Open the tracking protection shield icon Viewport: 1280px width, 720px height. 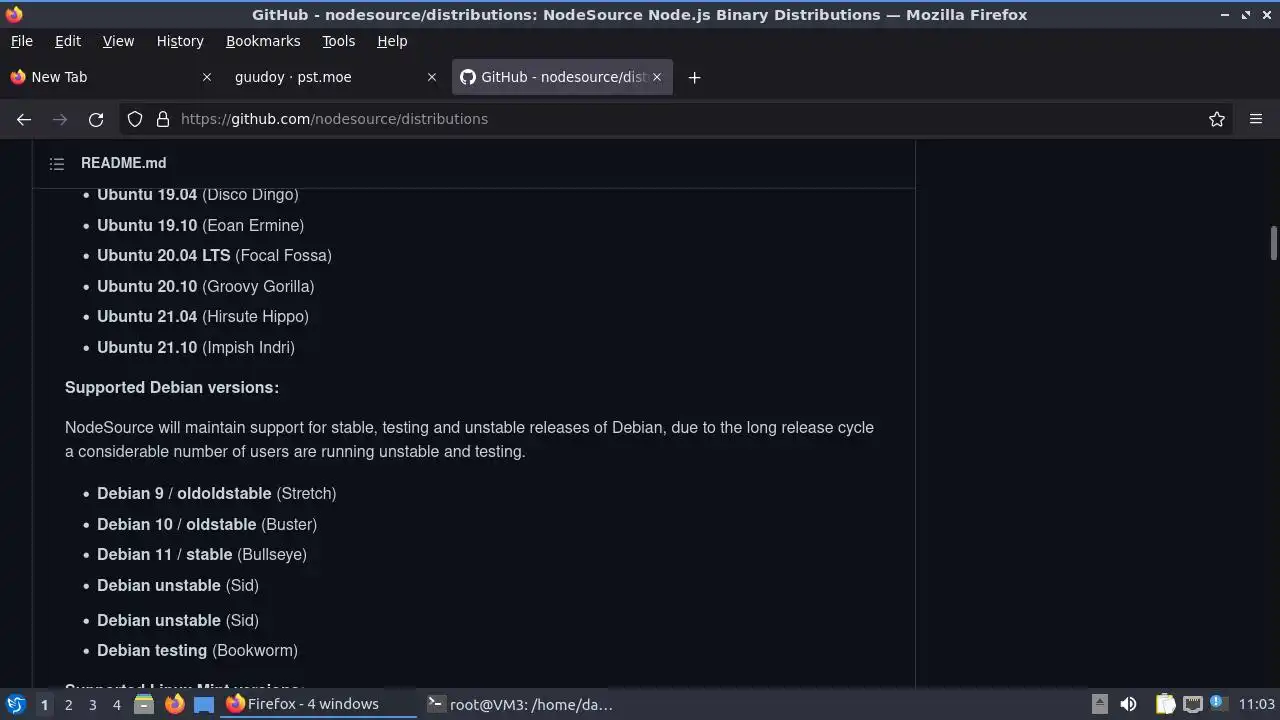135,119
